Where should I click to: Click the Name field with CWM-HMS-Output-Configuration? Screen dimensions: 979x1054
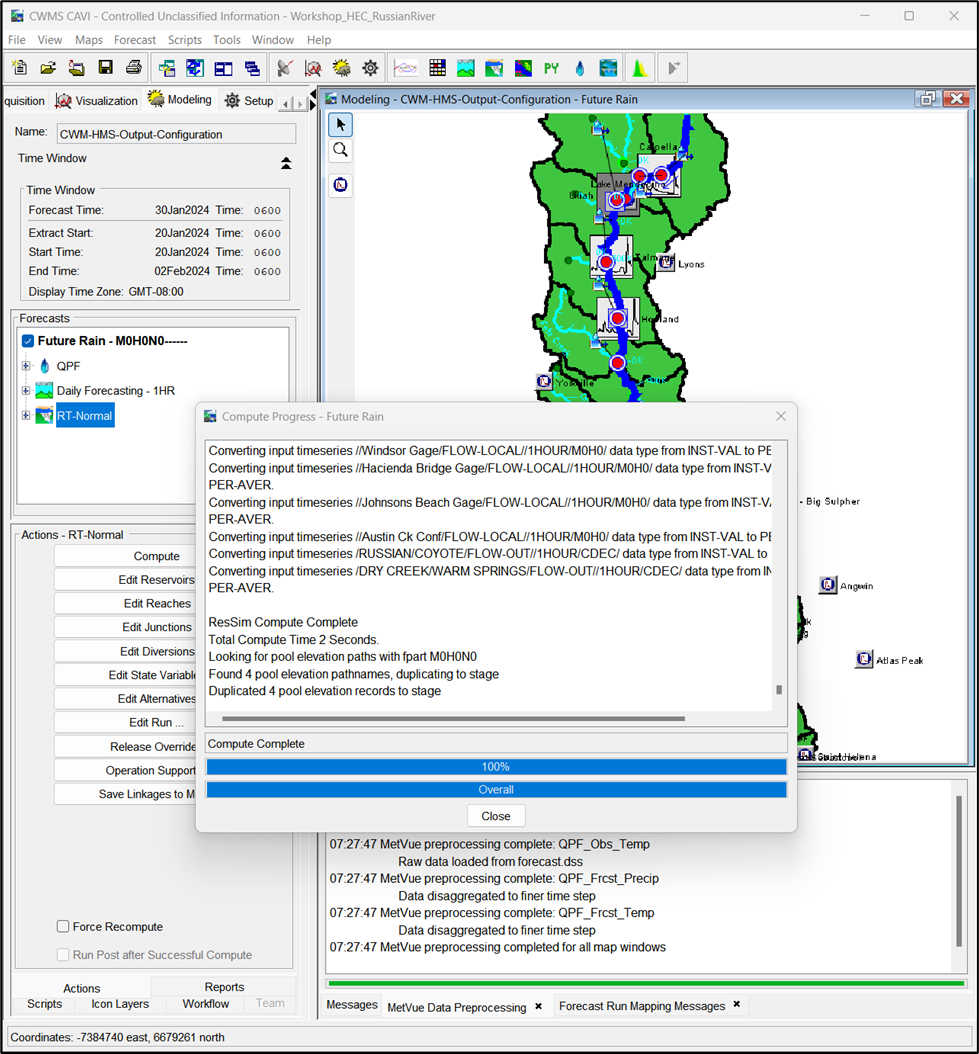[176, 134]
